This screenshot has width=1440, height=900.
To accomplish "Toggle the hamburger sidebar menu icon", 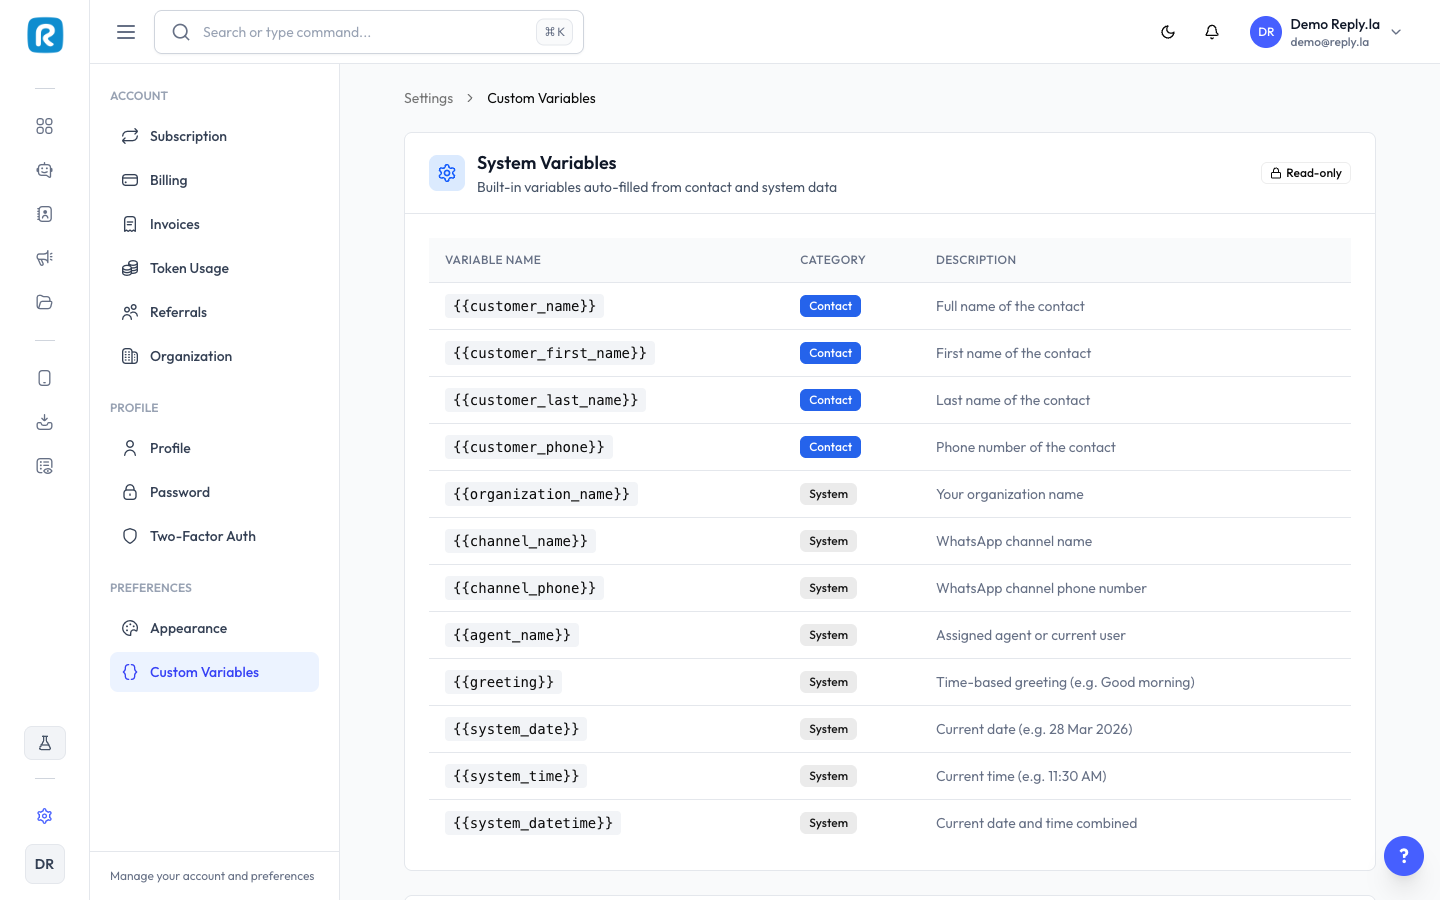I will 126,32.
